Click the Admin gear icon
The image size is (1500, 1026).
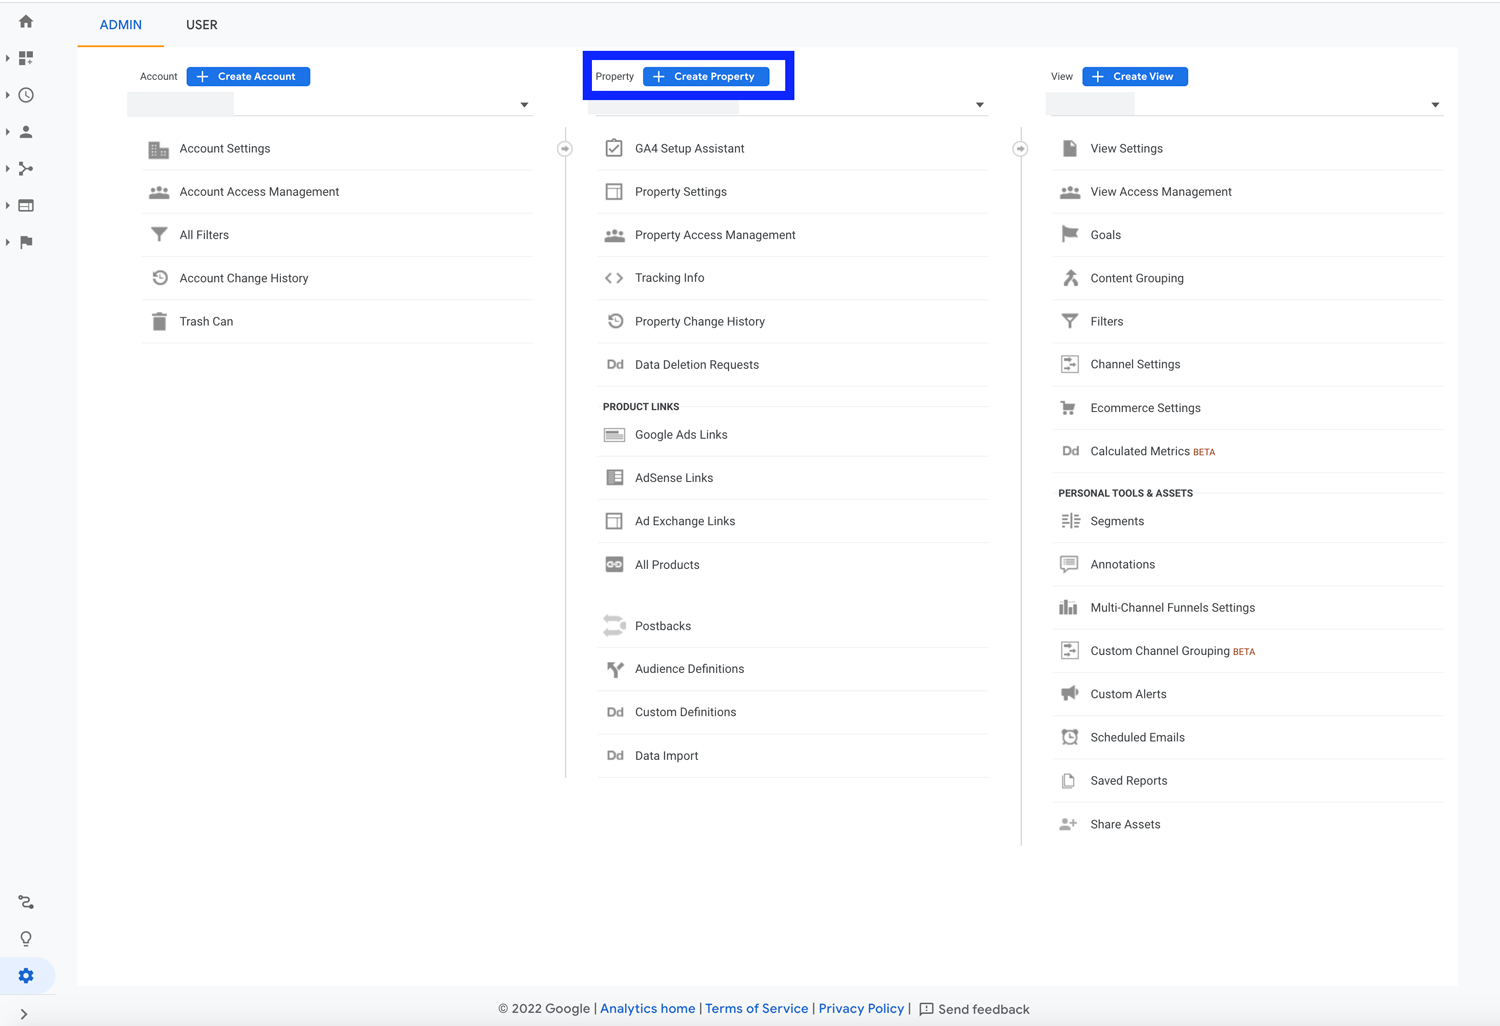26,976
